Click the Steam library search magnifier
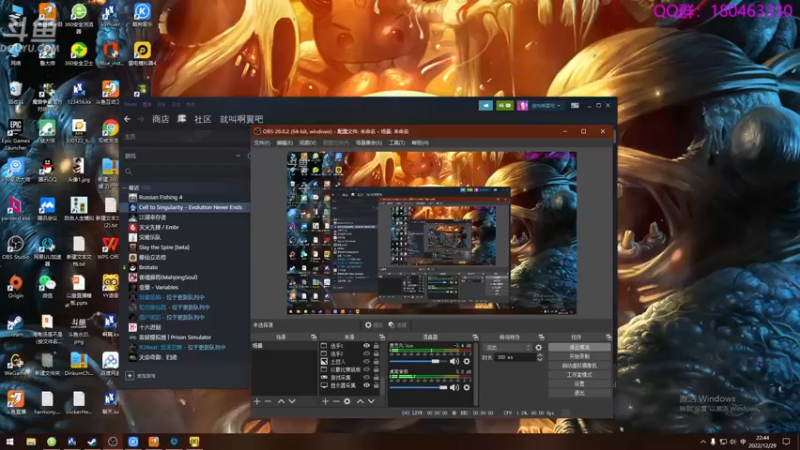 click(x=129, y=171)
